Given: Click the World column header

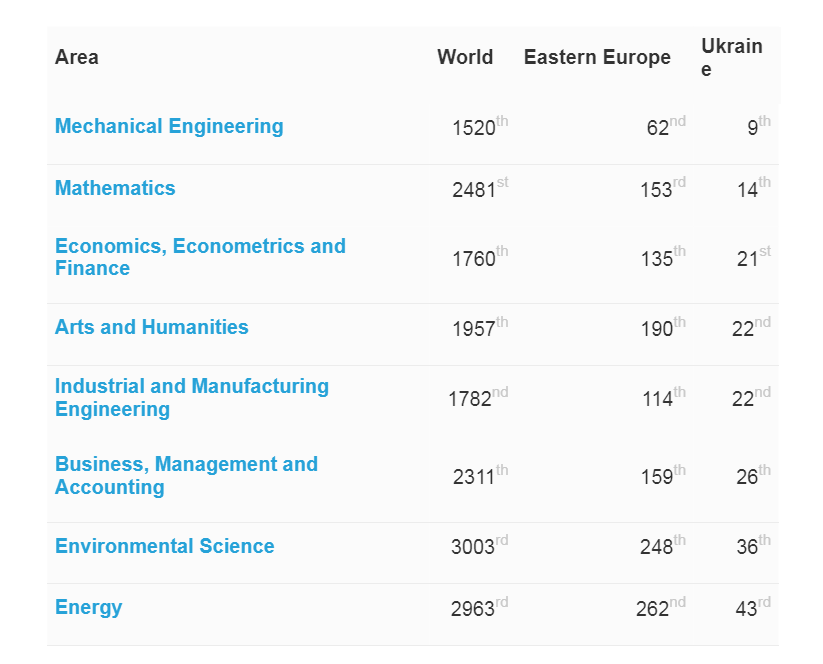Looking at the screenshot, I should coord(465,58).
